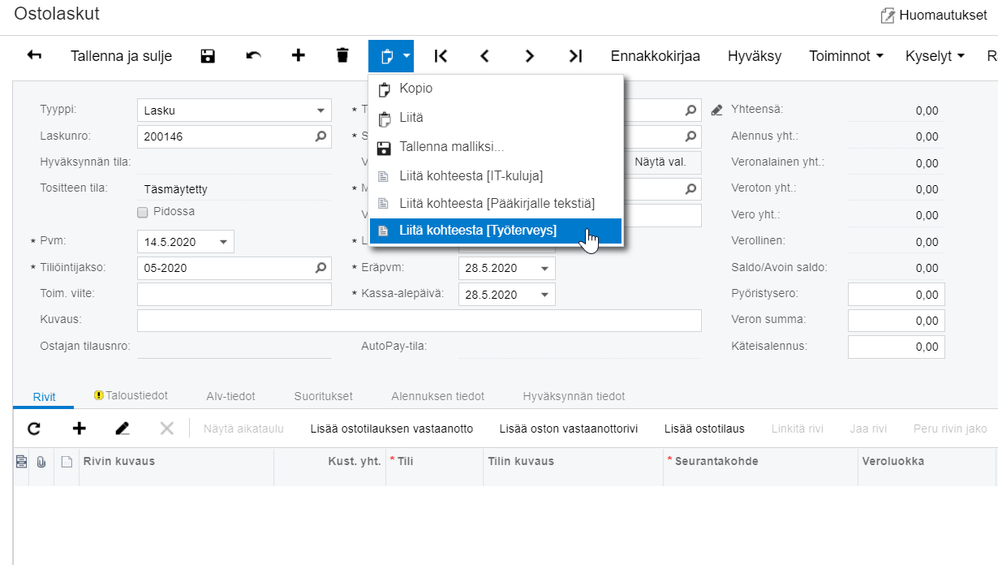Click the save disk icon
998x565 pixels.
(x=208, y=56)
